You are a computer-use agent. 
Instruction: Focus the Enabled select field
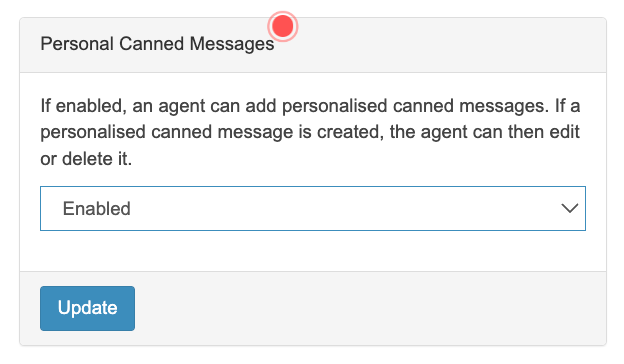click(x=313, y=208)
